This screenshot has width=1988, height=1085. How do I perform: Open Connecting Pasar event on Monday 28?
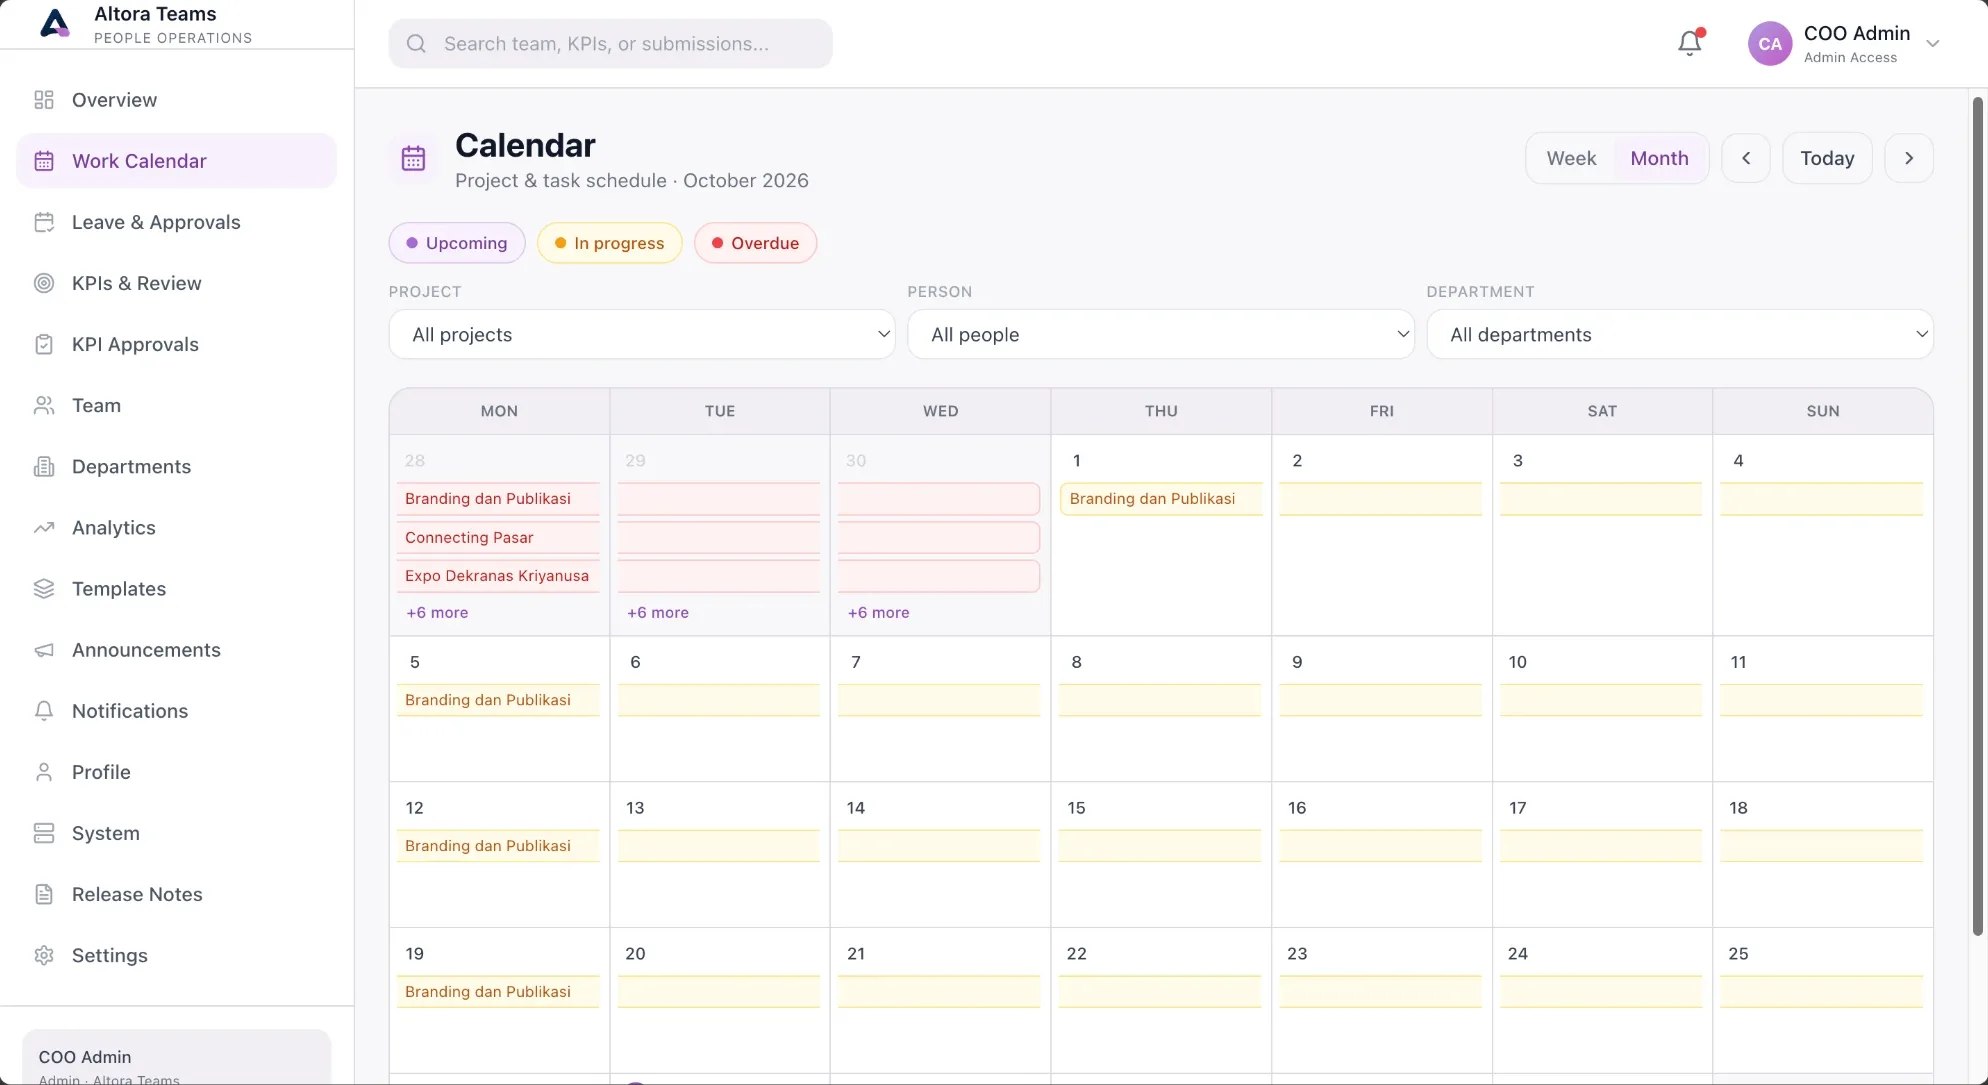pyautogui.click(x=498, y=538)
